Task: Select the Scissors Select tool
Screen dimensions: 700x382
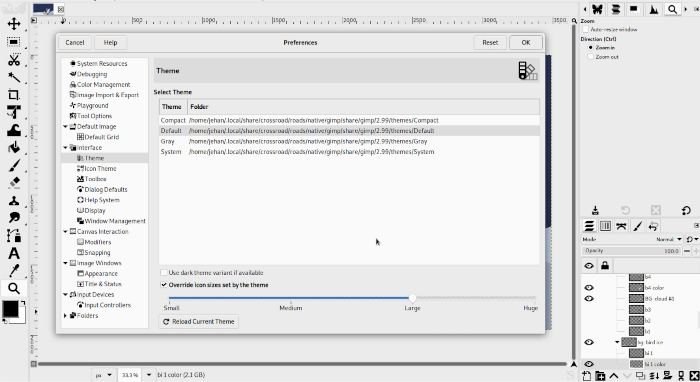Action: coord(14,60)
